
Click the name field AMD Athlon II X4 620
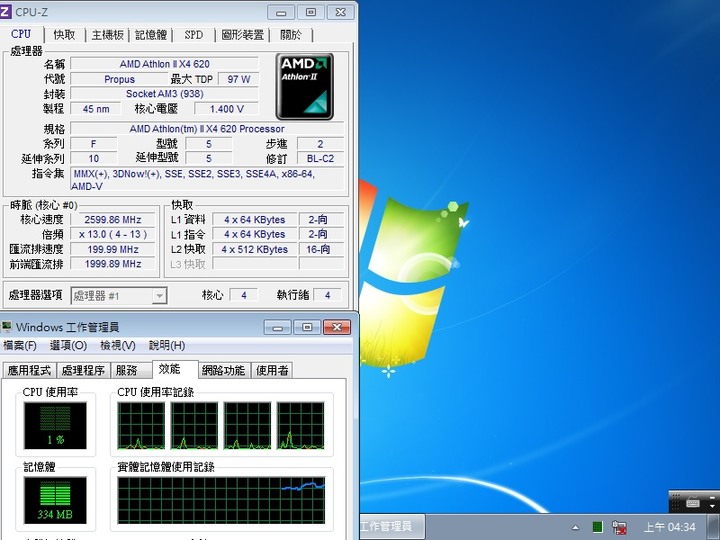[164, 64]
